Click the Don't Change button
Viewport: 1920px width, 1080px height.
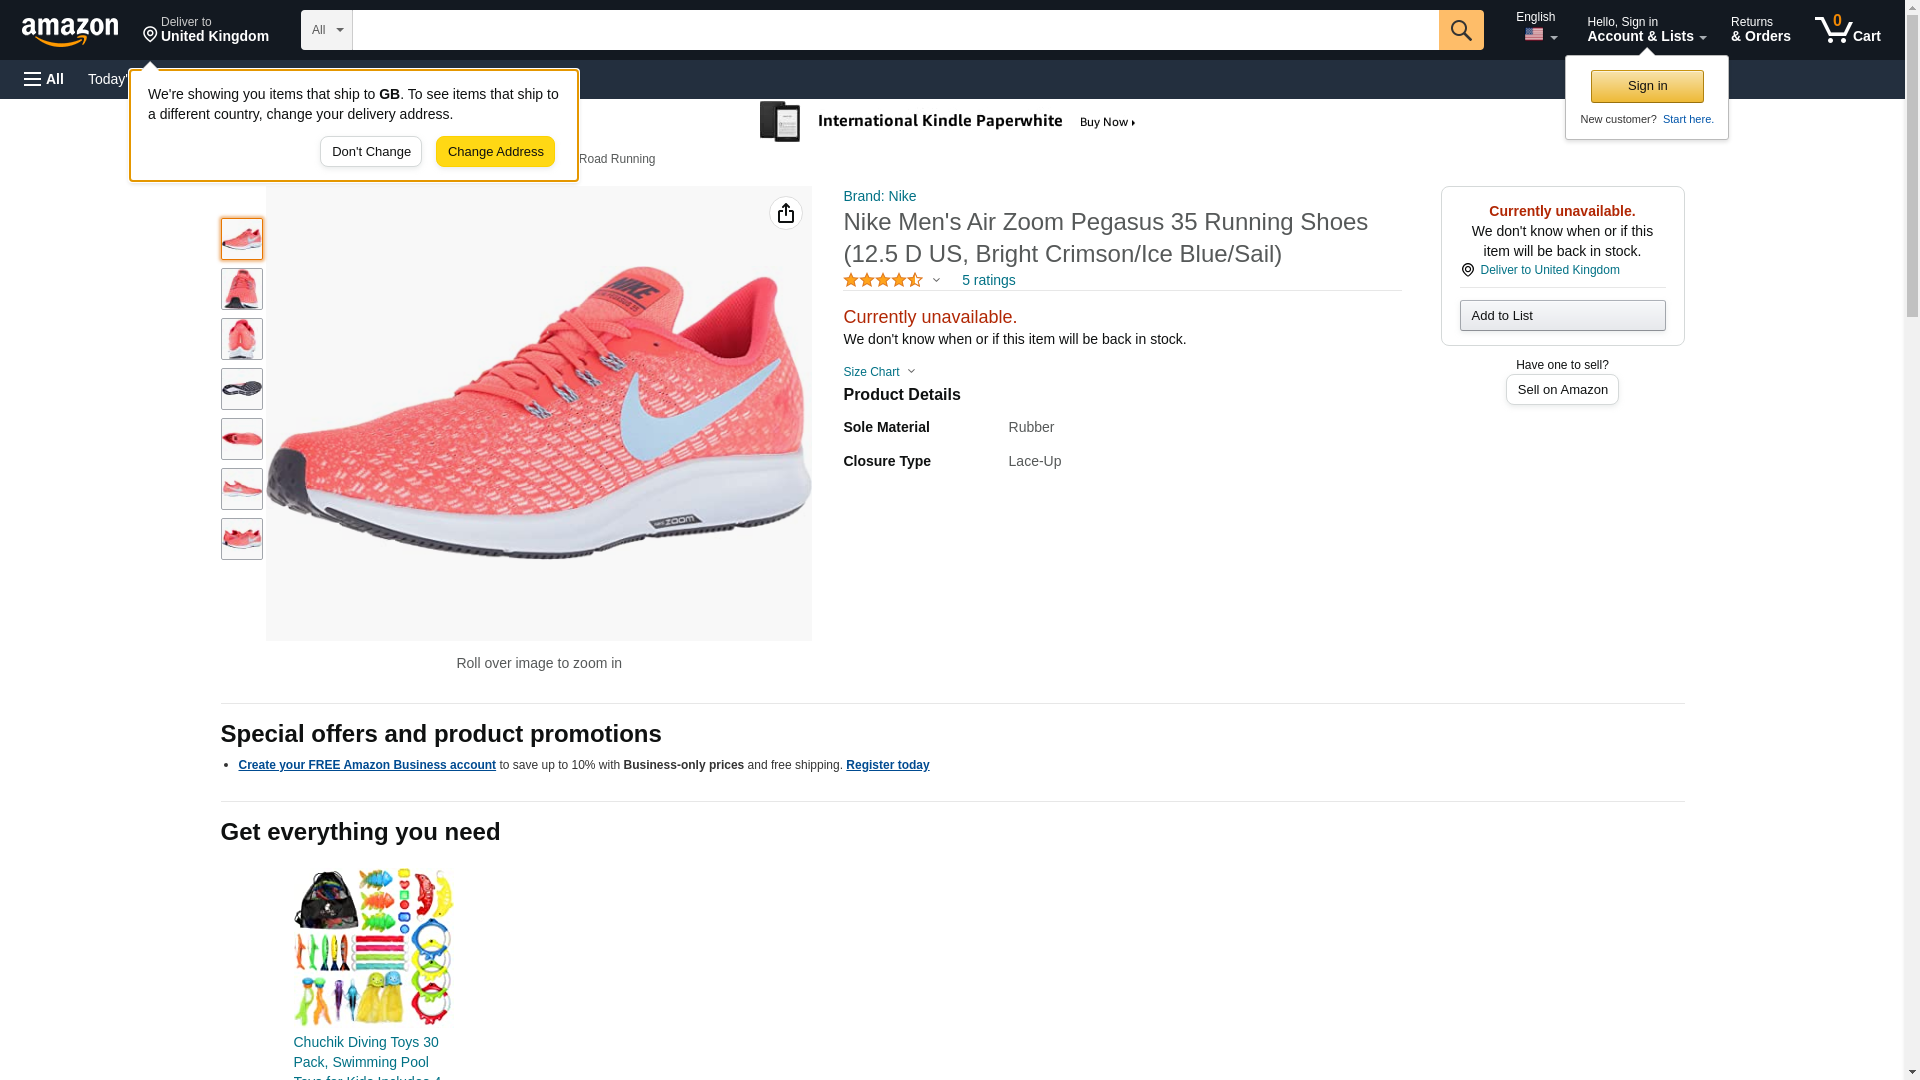pyautogui.click(x=371, y=152)
